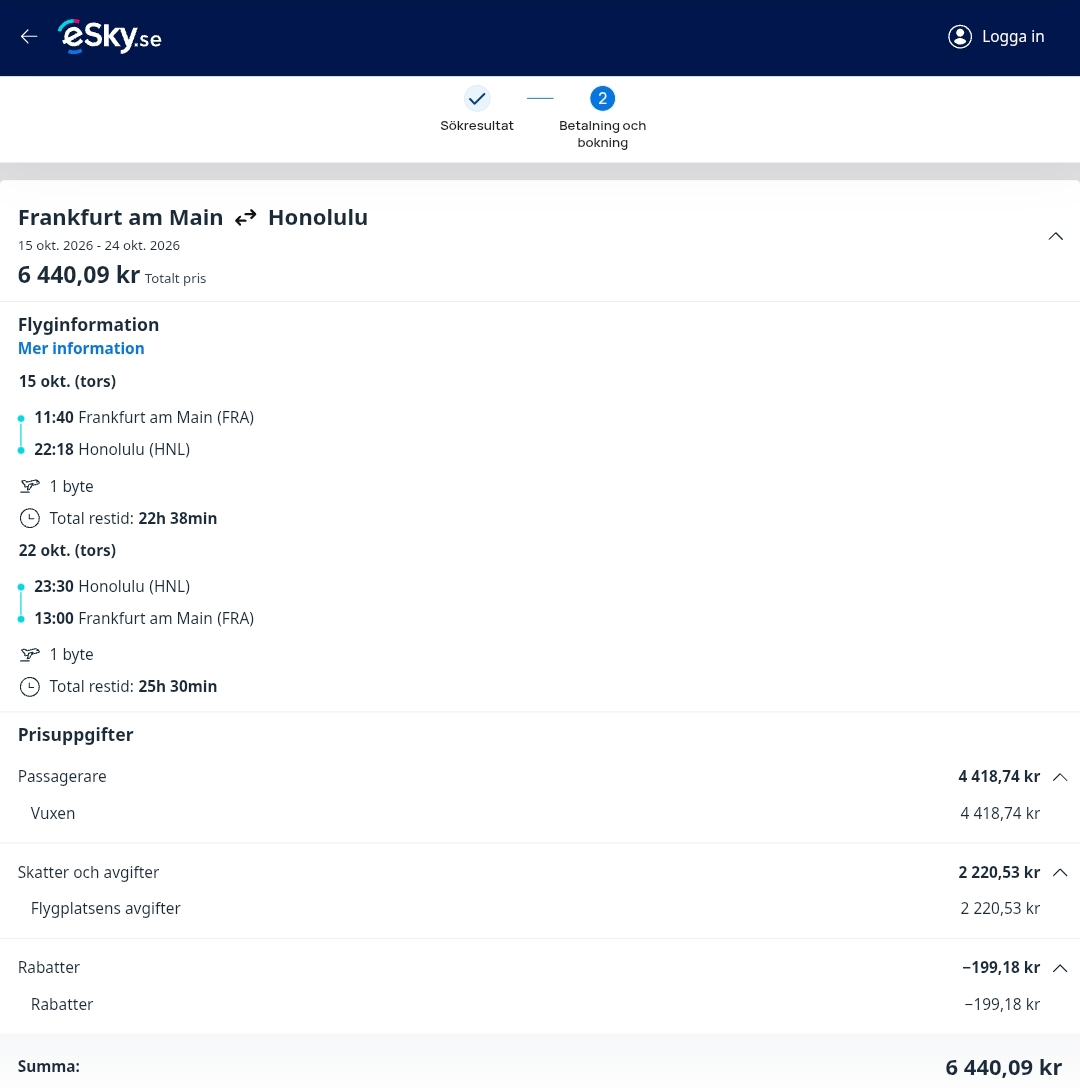Click the Honolulu destination heading
Screen dimensions: 1080x1088
(x=318, y=218)
